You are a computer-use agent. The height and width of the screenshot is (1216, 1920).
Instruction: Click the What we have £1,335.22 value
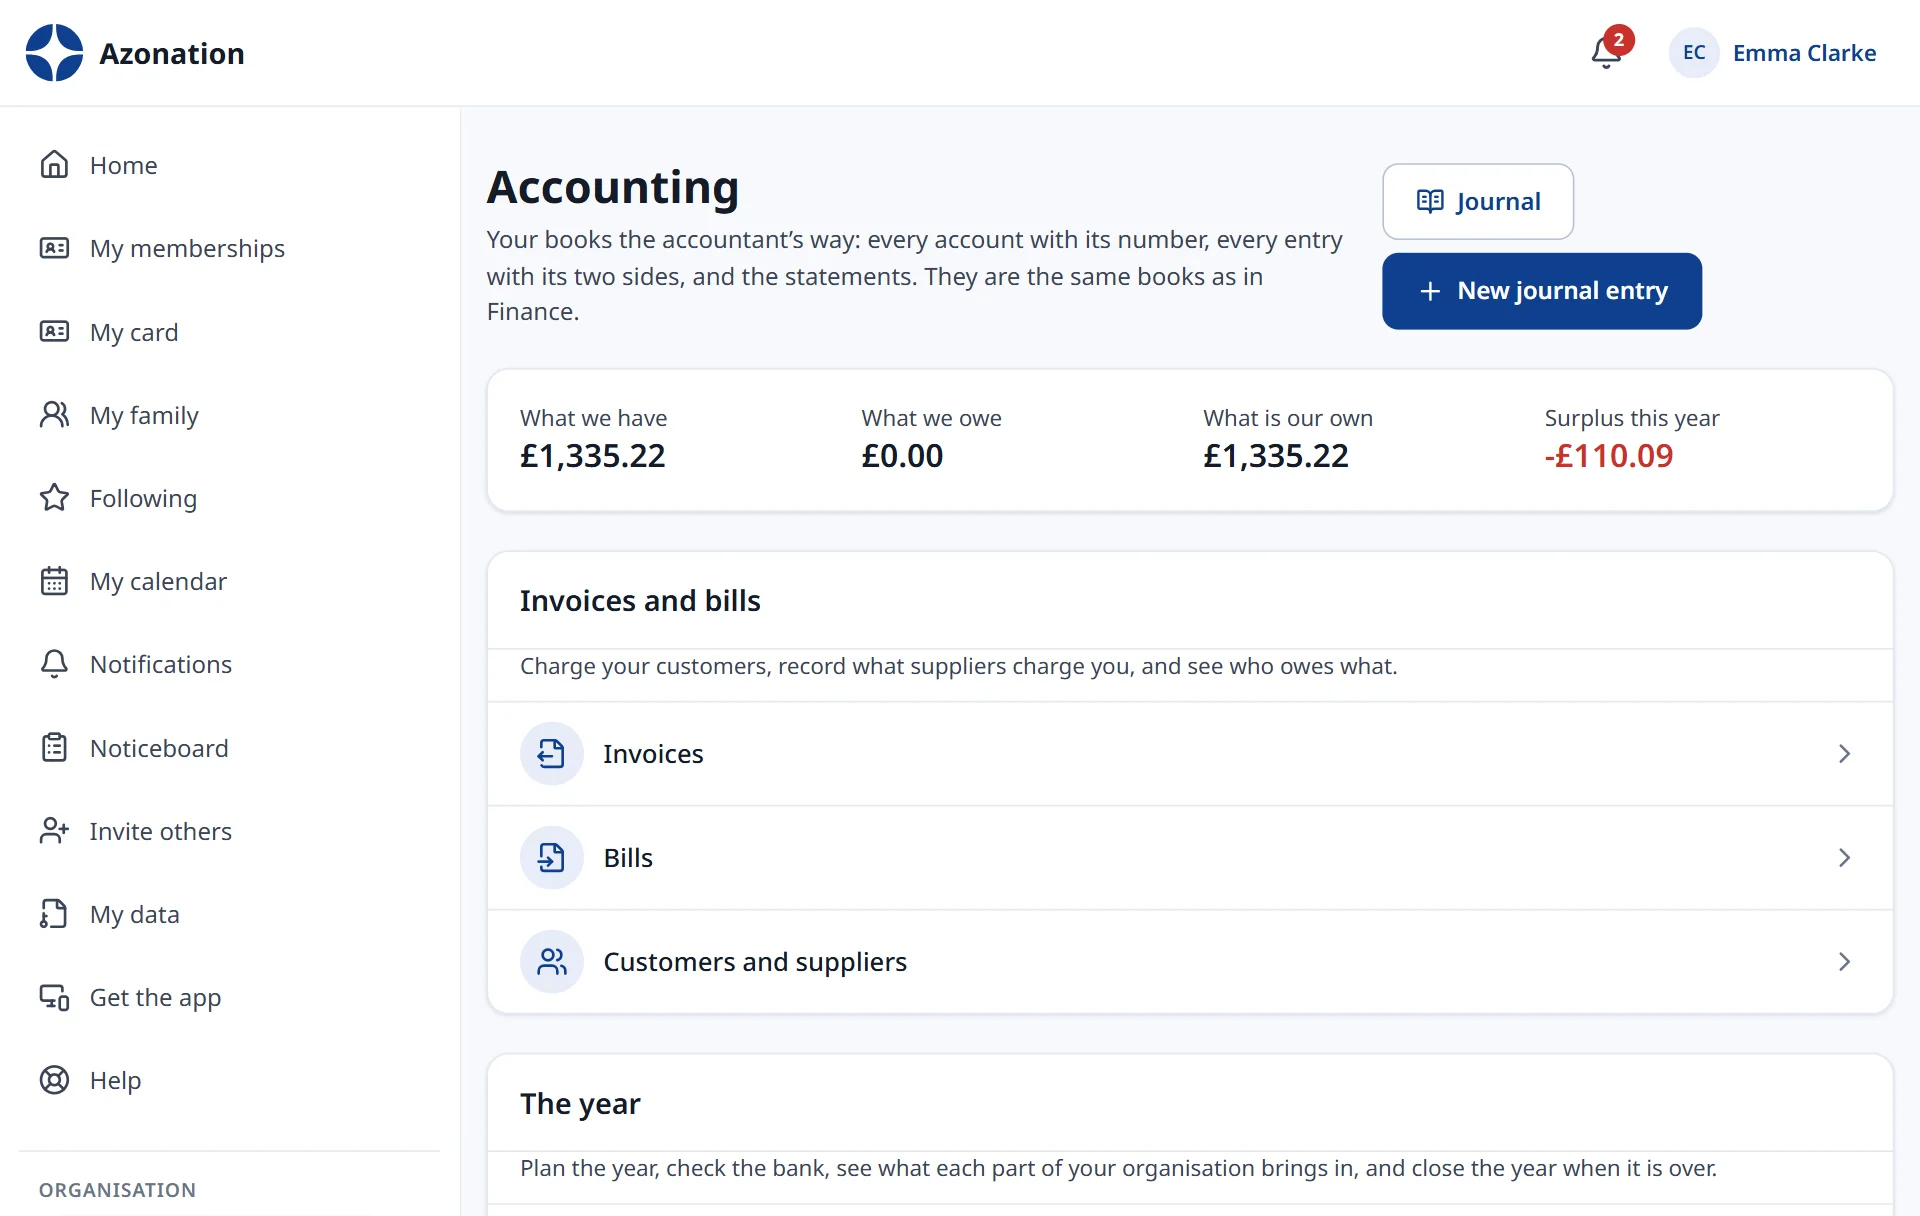pyautogui.click(x=593, y=456)
